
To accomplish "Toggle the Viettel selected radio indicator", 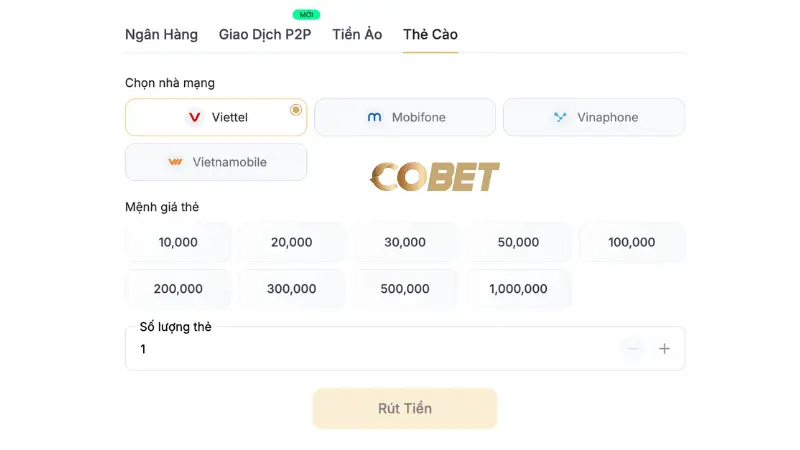I will click(x=295, y=110).
